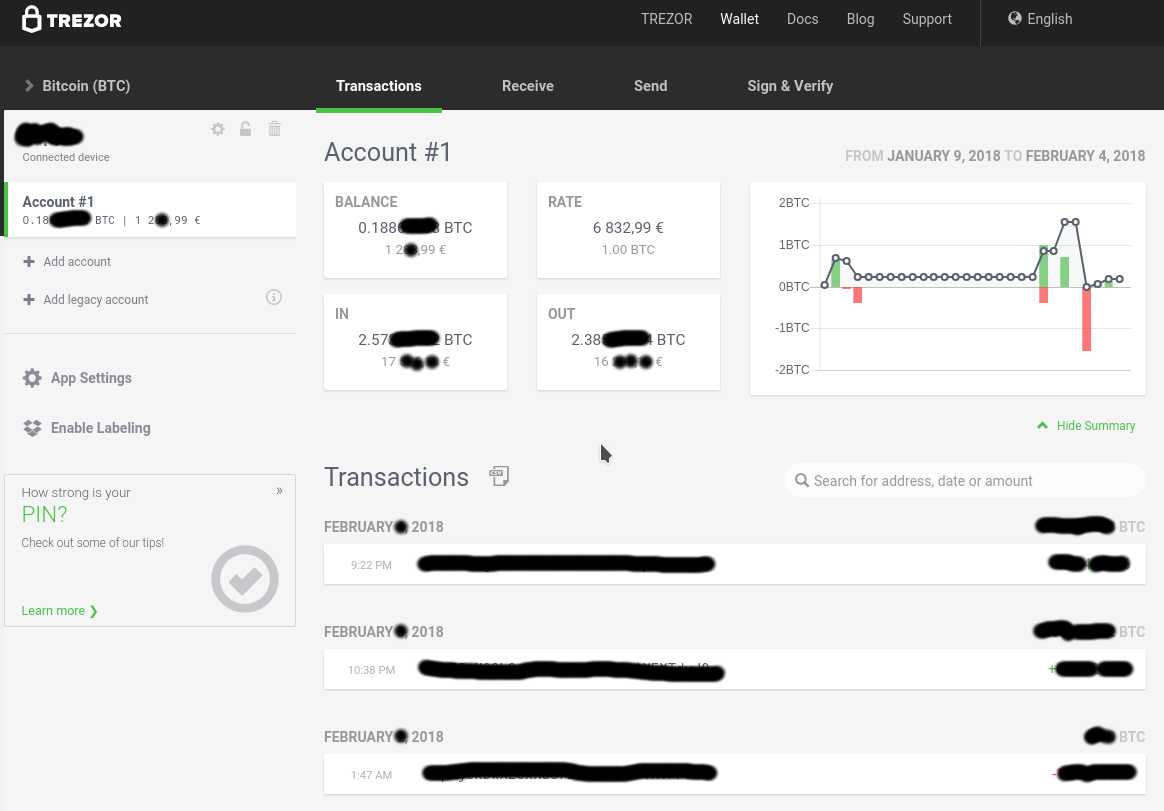The image size is (1164, 811).
Task: Expand the Bitcoin (BTC) coin selector
Action: (x=77, y=86)
